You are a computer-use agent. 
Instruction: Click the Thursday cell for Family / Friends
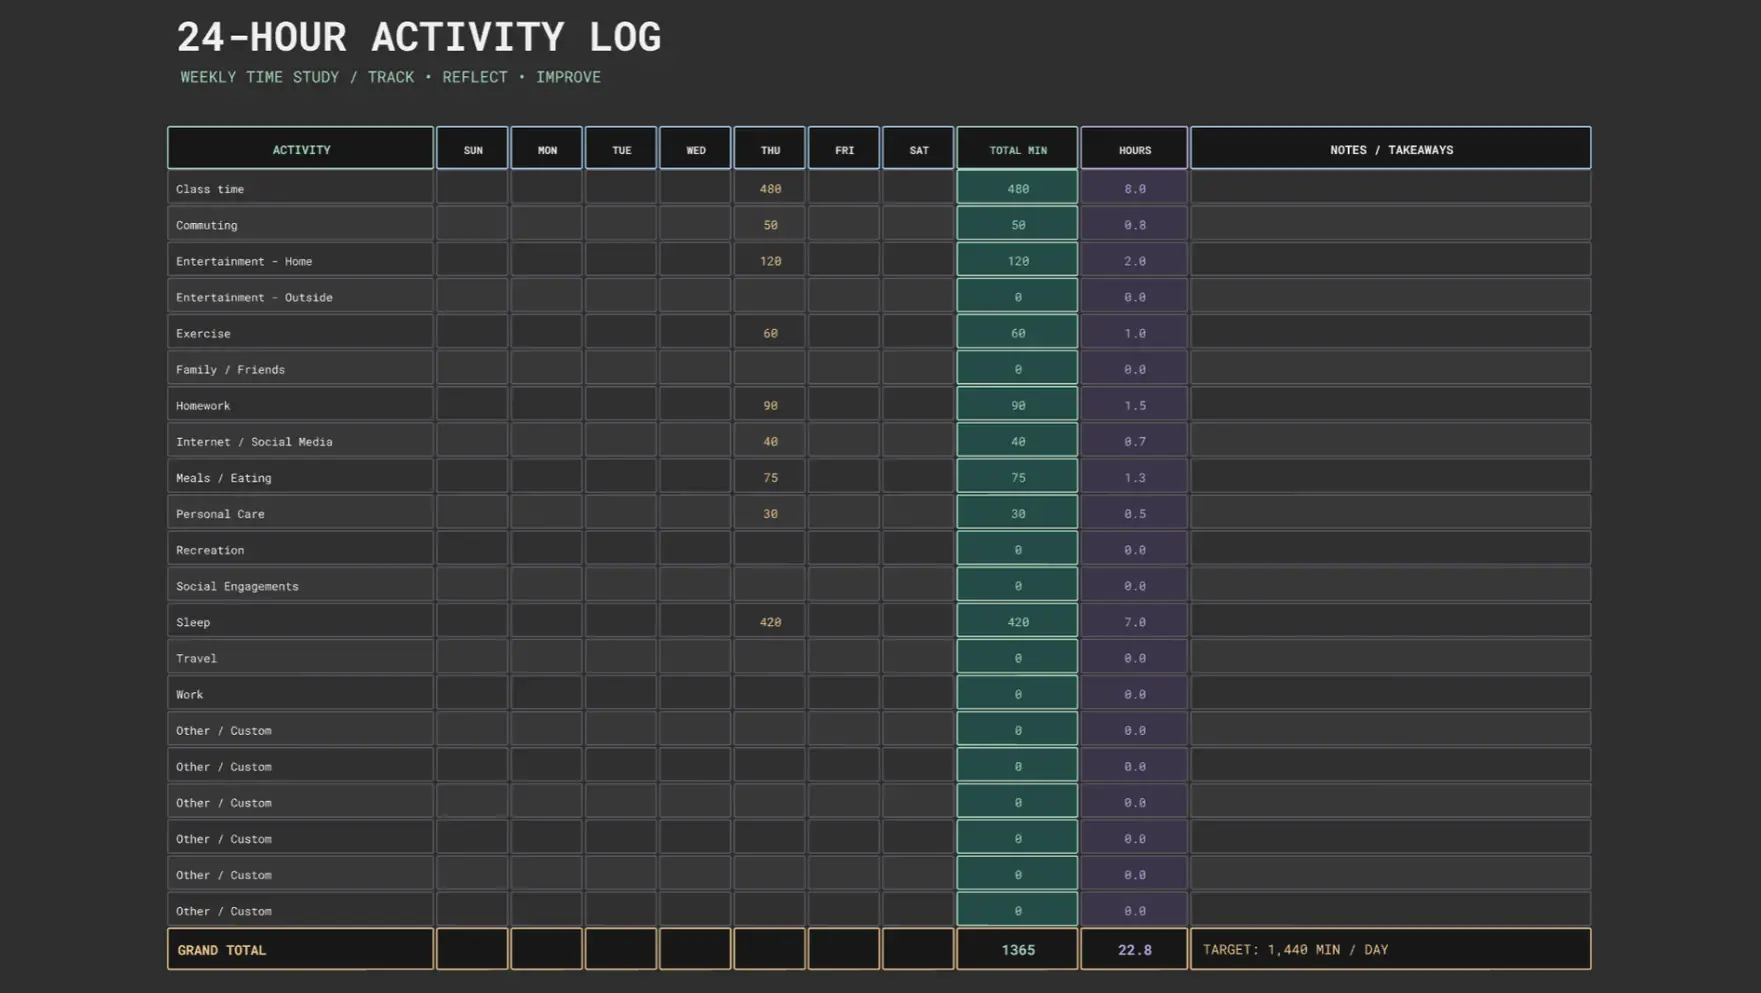click(x=769, y=368)
